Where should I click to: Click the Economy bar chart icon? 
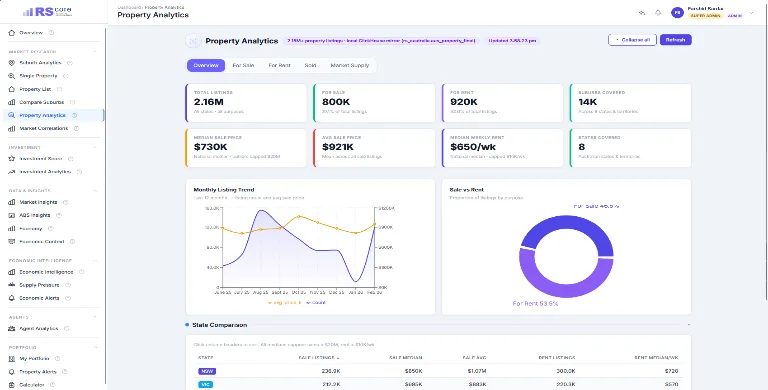12,228
